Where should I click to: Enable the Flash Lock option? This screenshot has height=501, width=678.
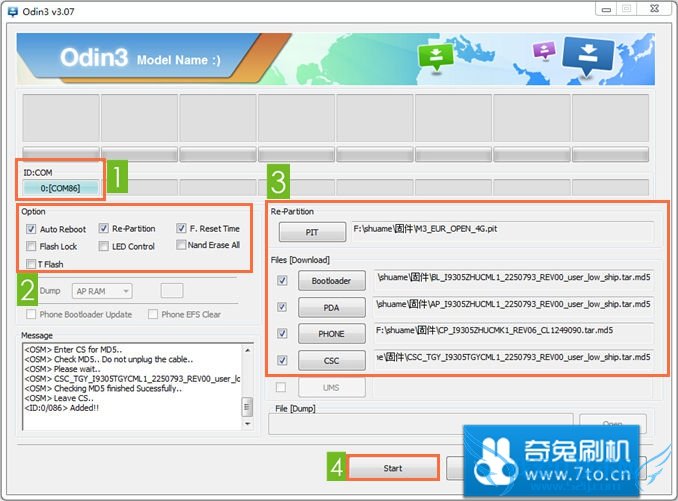coord(31,246)
